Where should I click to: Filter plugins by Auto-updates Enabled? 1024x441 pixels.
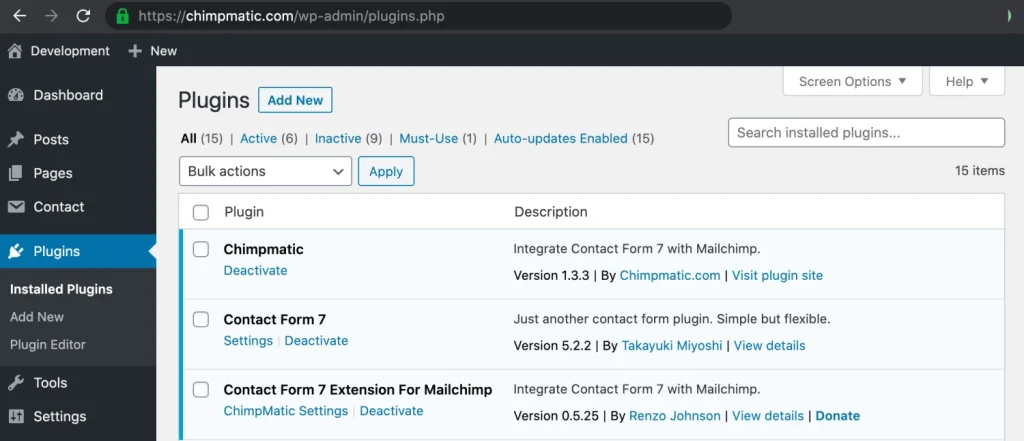click(x=560, y=139)
